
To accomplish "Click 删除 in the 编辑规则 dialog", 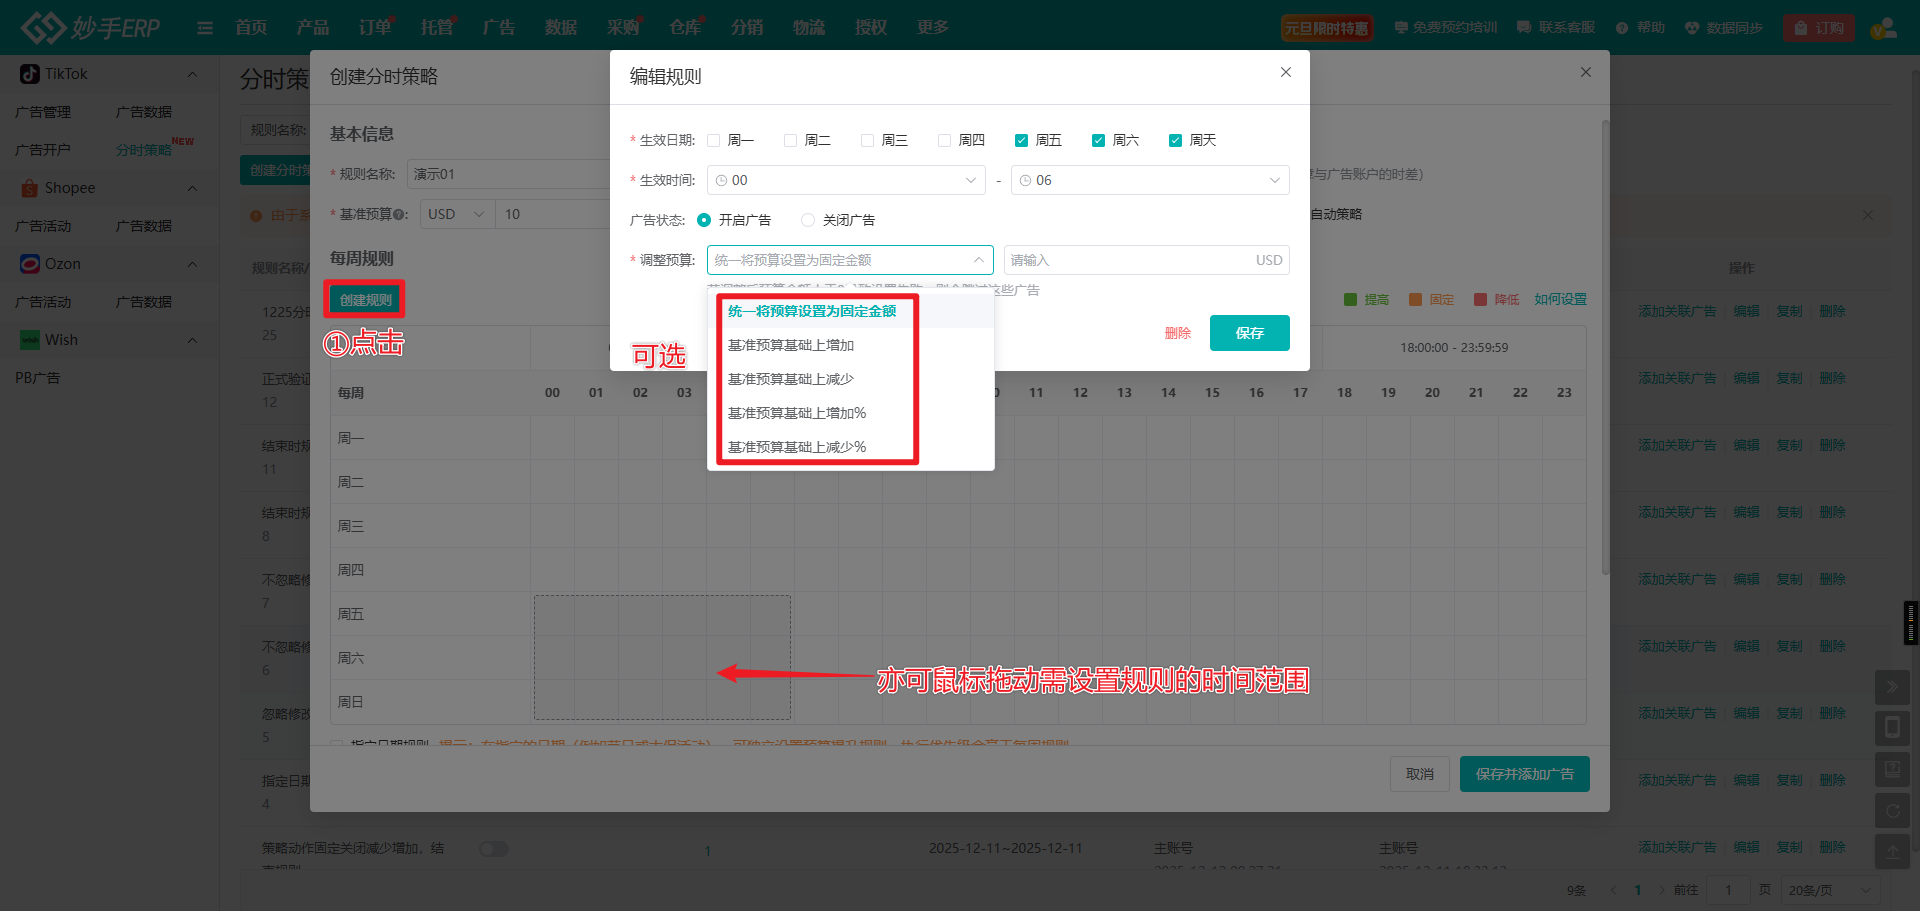I will (x=1178, y=333).
